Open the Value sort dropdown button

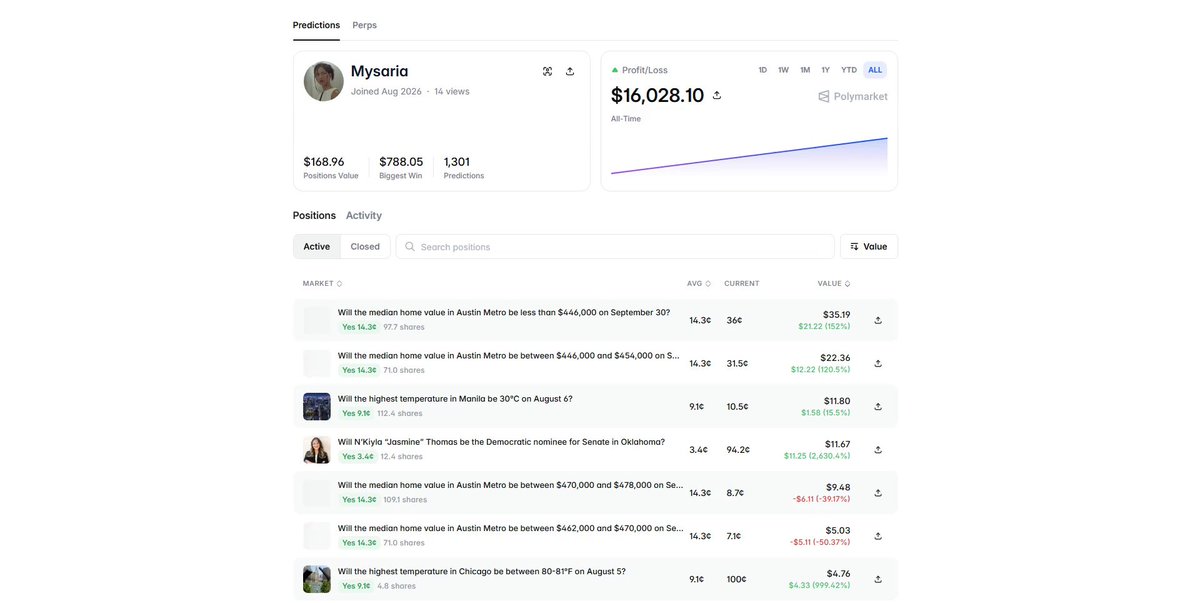869,246
